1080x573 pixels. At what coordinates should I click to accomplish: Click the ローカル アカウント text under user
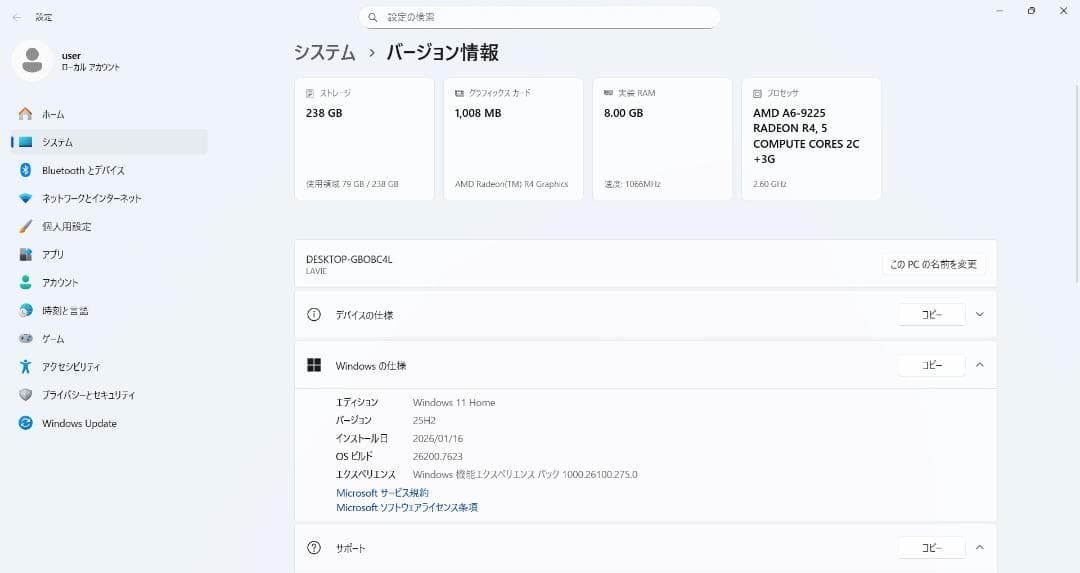click(x=90, y=67)
